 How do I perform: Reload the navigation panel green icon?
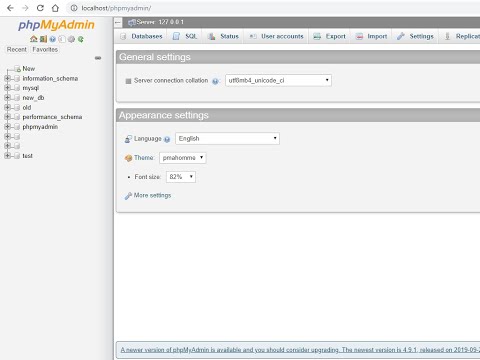click(x=81, y=39)
